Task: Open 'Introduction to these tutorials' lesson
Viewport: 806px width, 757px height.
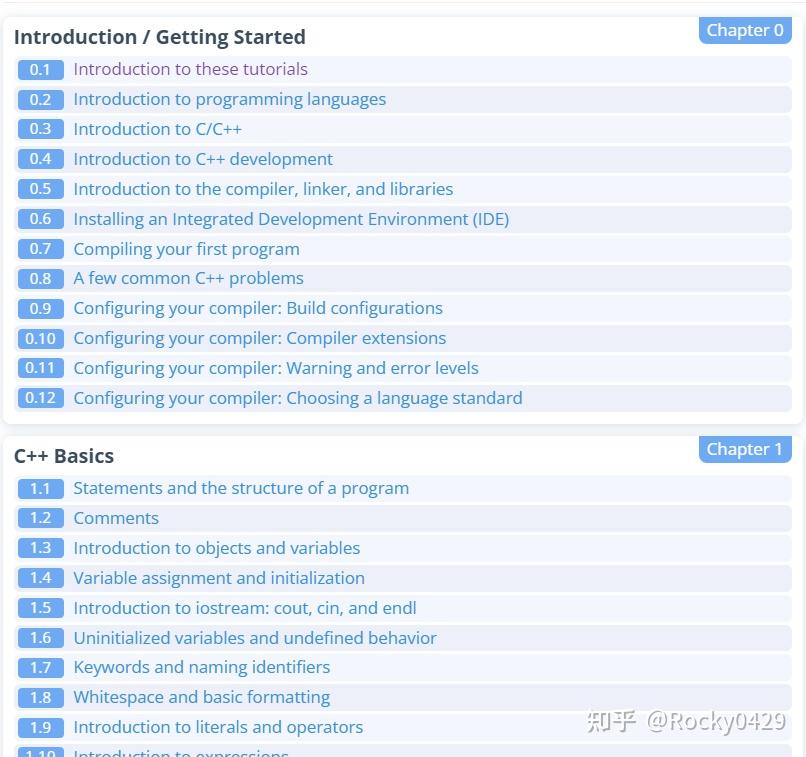Action: (190, 69)
